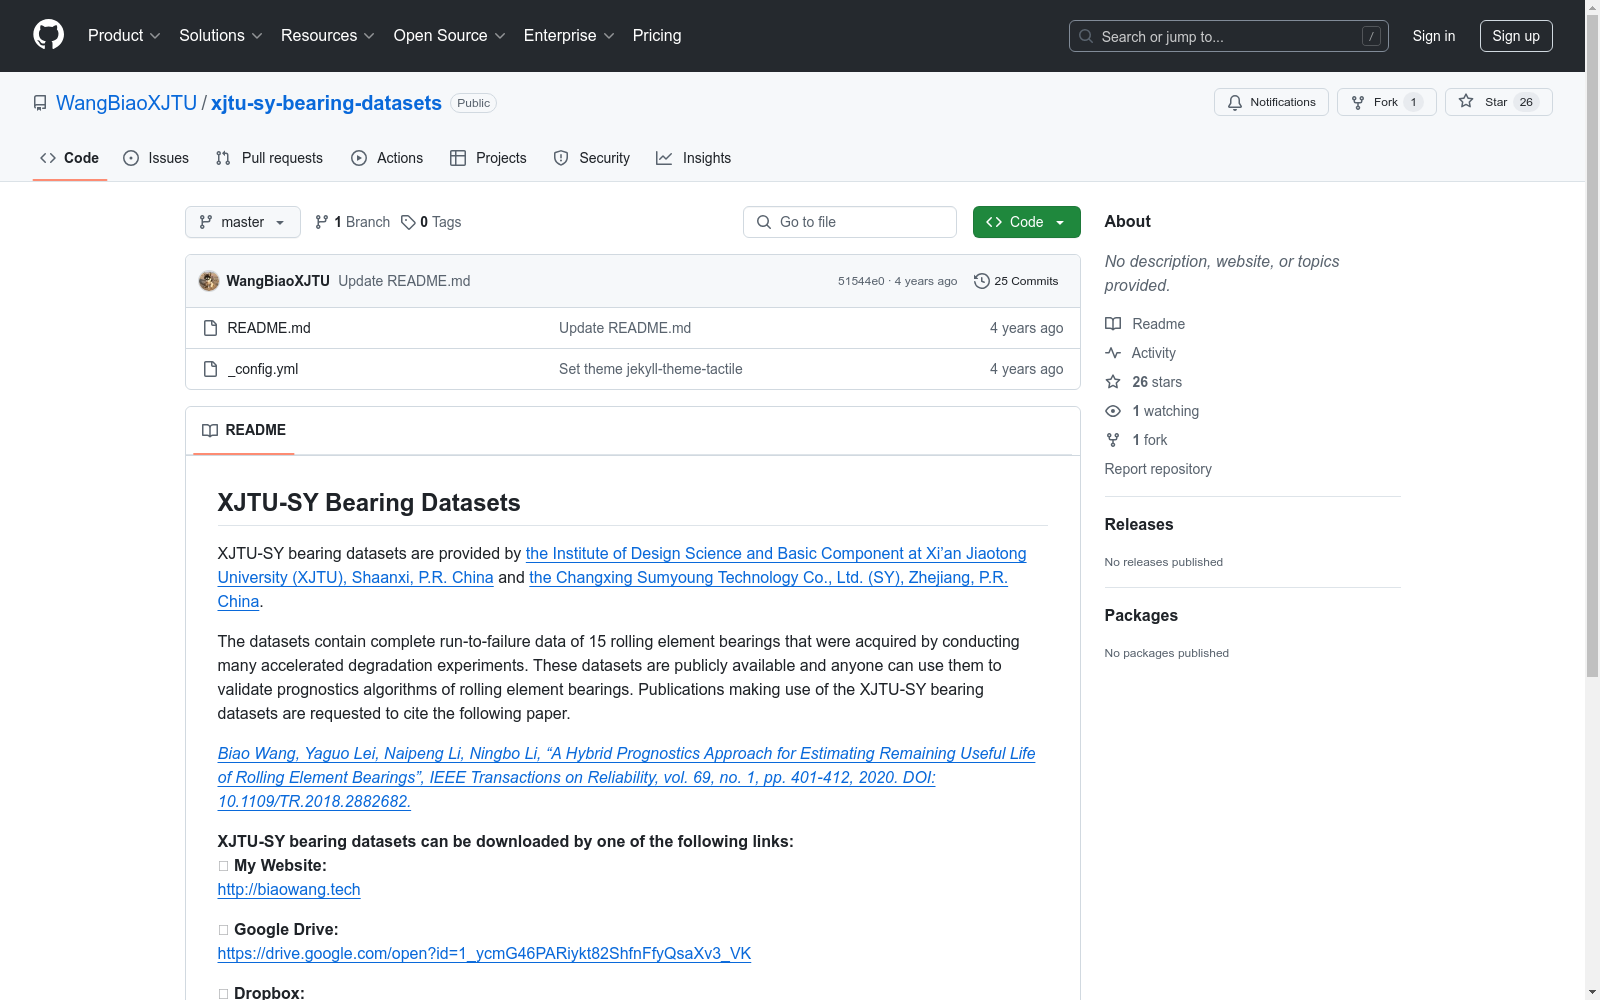Open the Security tab
Image resolution: width=1600 pixels, height=1000 pixels.
pos(592,158)
